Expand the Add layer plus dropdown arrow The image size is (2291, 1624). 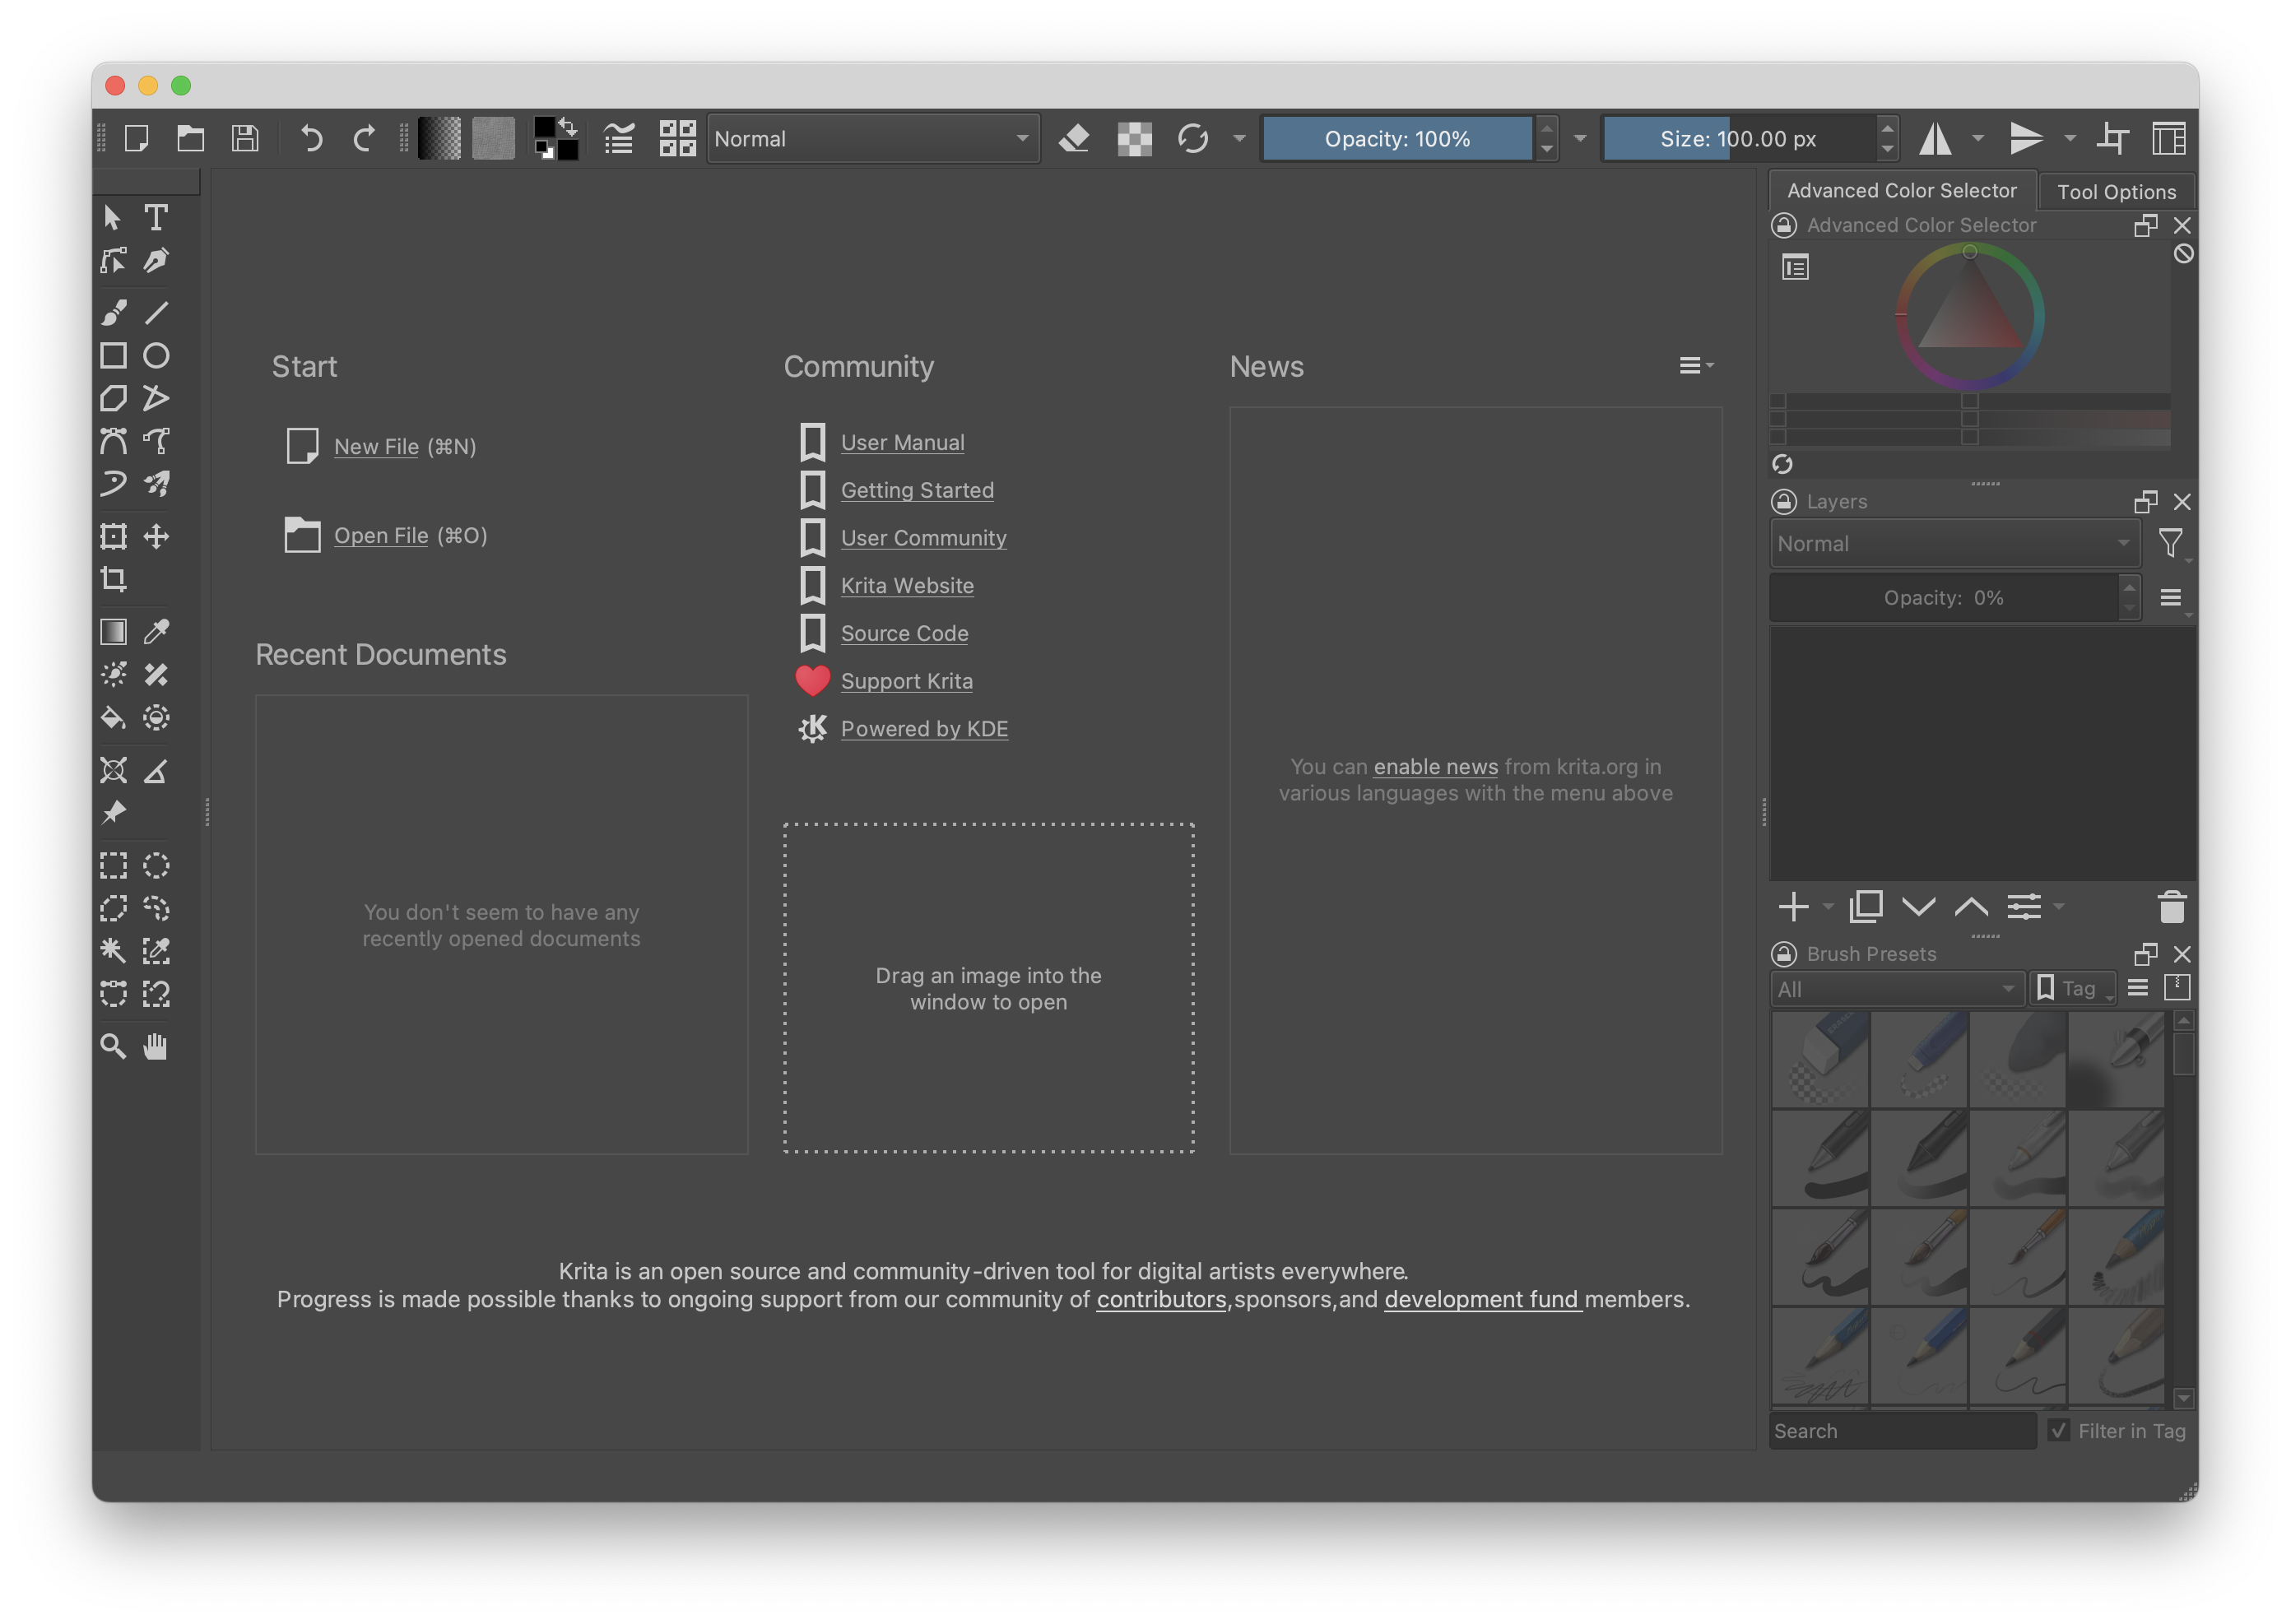(x=1827, y=907)
